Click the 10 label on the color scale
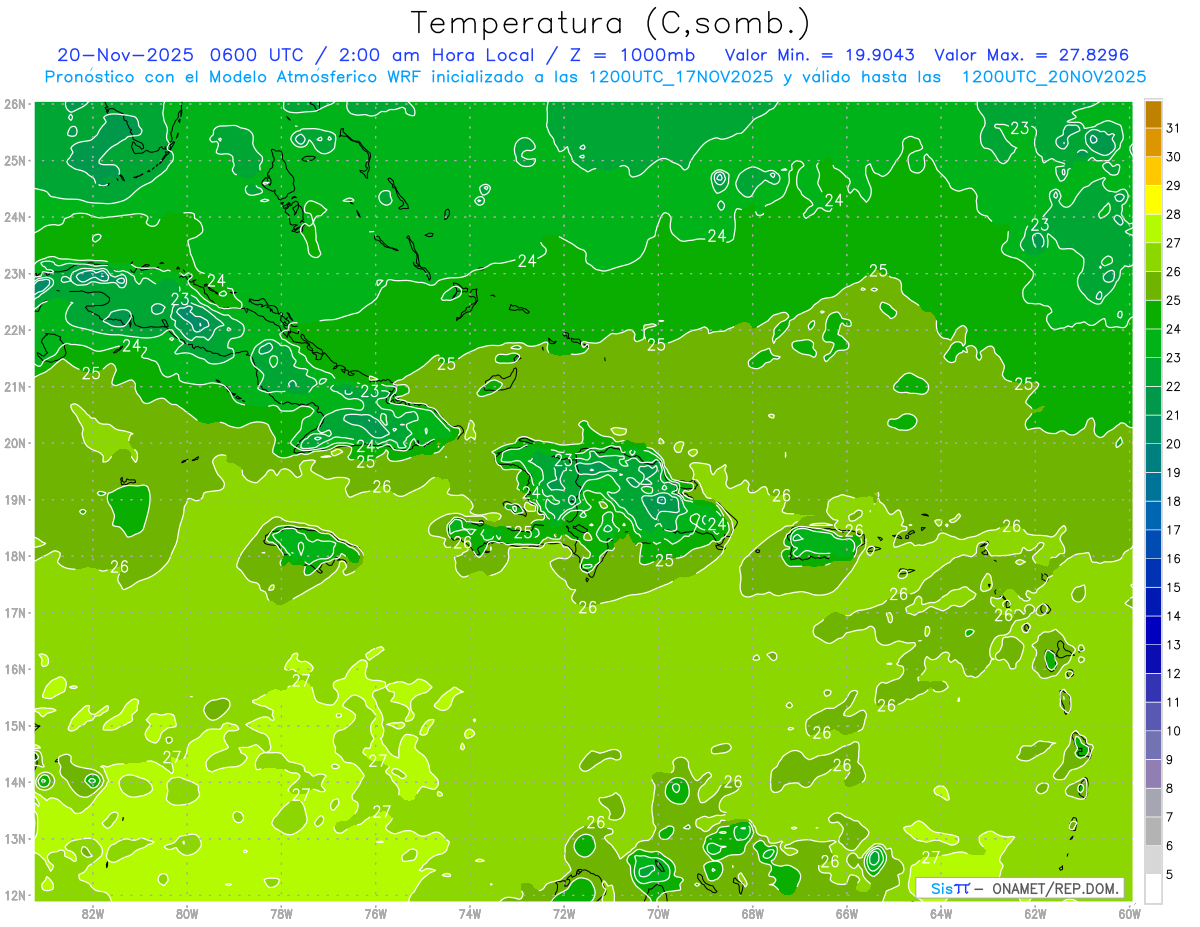 [1174, 730]
